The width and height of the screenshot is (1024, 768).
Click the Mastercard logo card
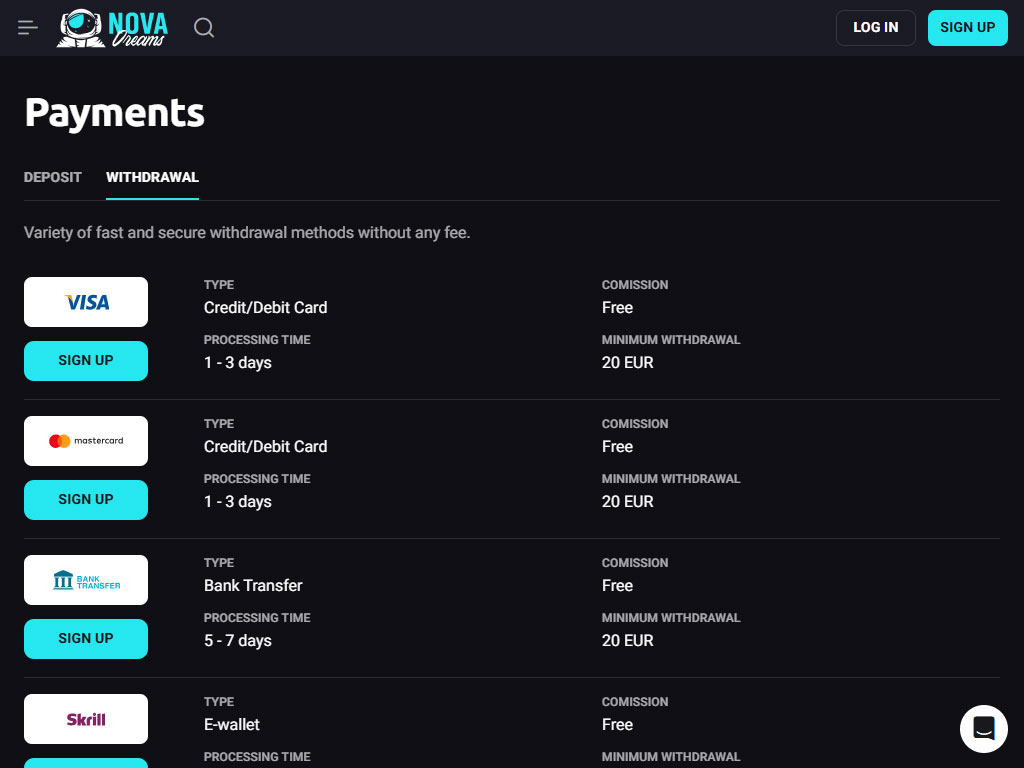point(86,441)
